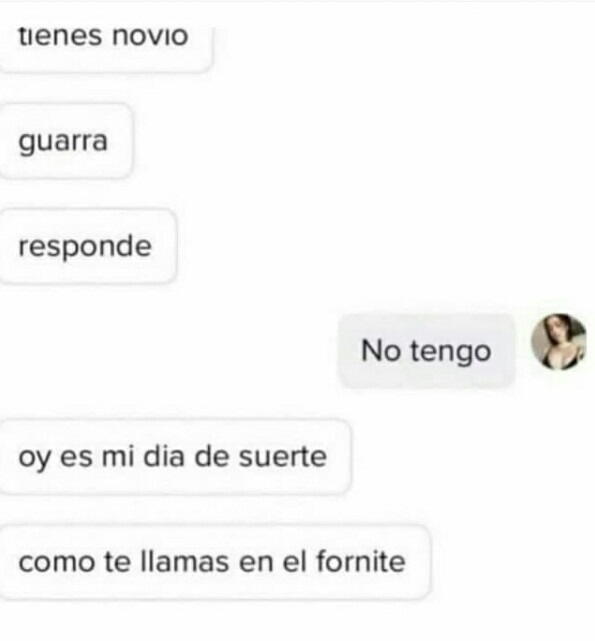Viewport: 595px width, 641px height.
Task: Select the 'No tengo' reply bubble
Action: [x=426, y=351]
